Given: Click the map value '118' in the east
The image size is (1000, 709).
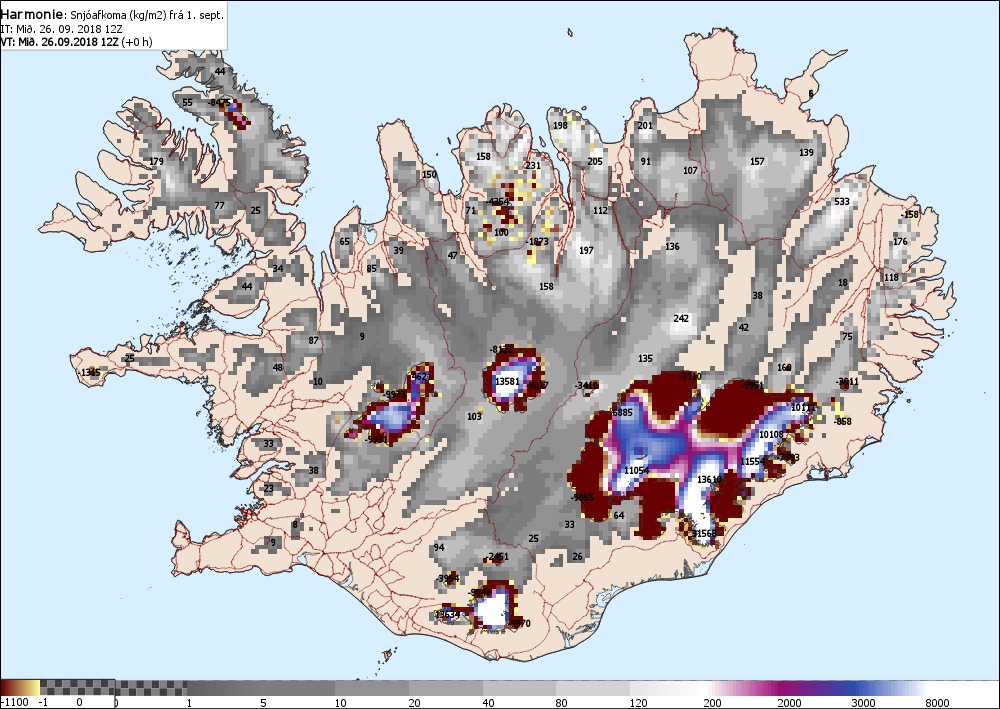Looking at the screenshot, I should click(x=891, y=277).
